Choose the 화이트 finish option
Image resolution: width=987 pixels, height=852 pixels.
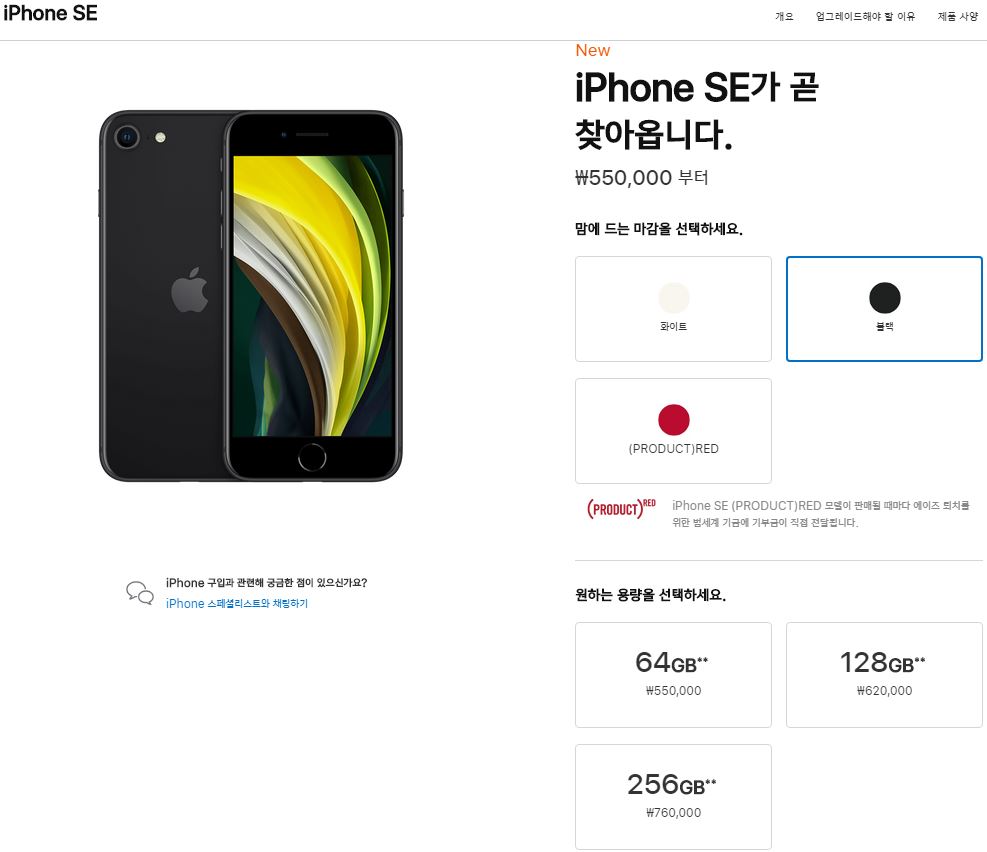(x=674, y=309)
